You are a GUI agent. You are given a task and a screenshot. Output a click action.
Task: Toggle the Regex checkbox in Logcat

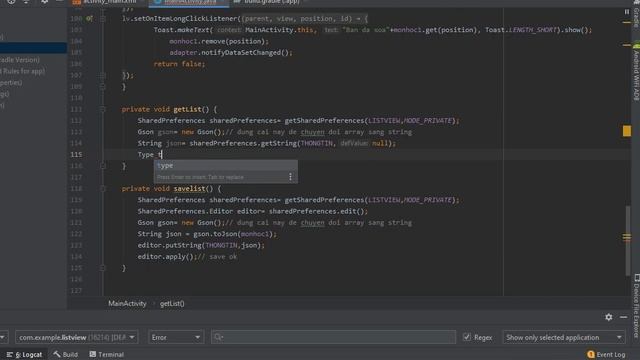pos(467,337)
